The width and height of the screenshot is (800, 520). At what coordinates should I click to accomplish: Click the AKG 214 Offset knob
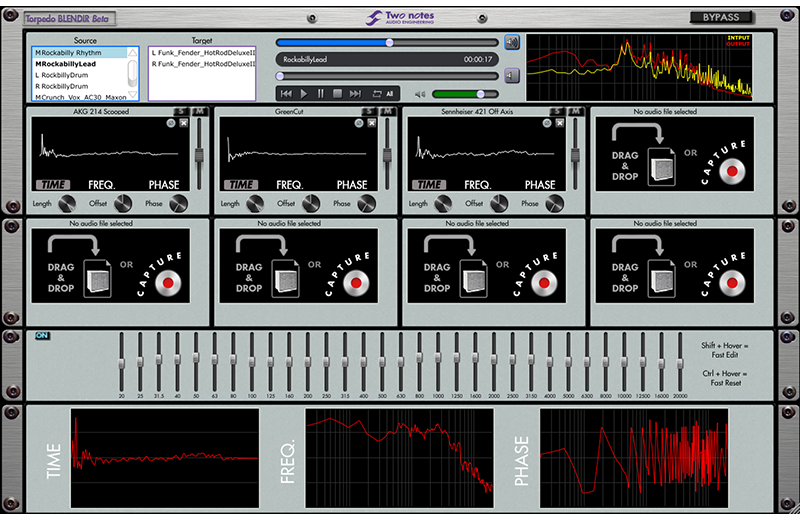[x=123, y=204]
